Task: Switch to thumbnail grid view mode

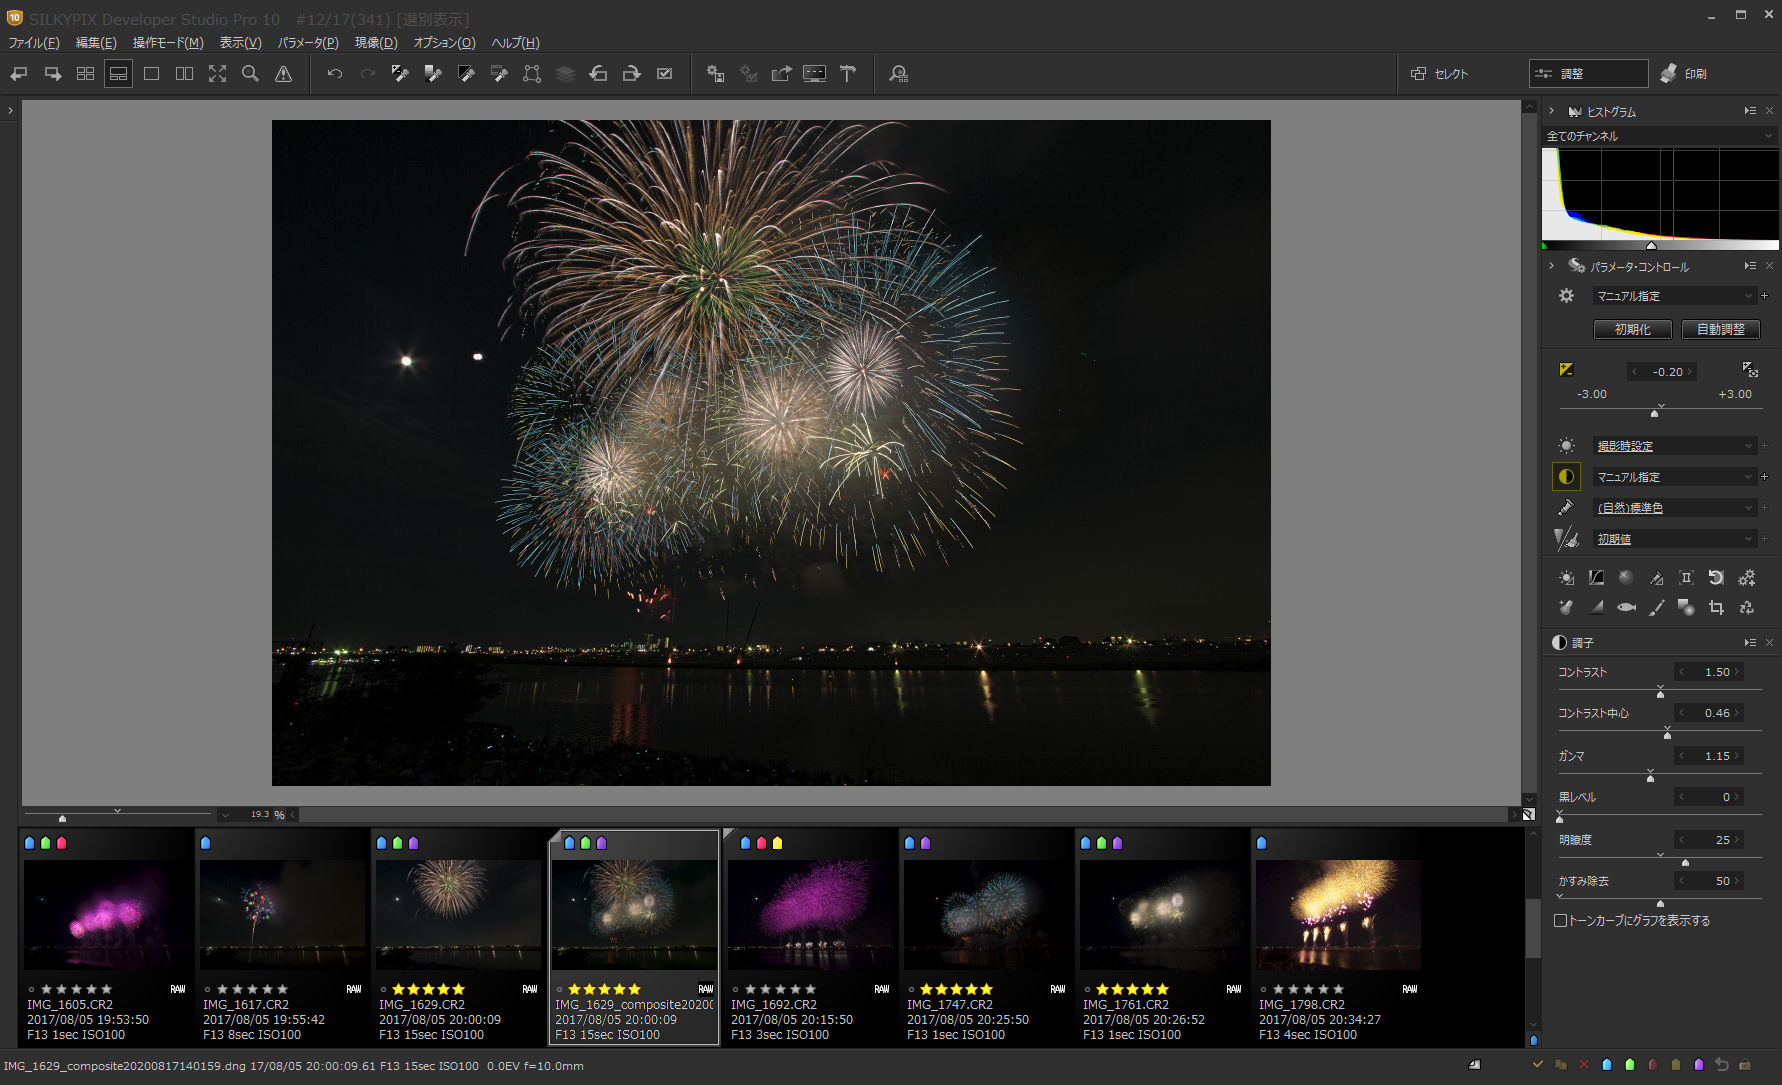Action: coord(85,74)
